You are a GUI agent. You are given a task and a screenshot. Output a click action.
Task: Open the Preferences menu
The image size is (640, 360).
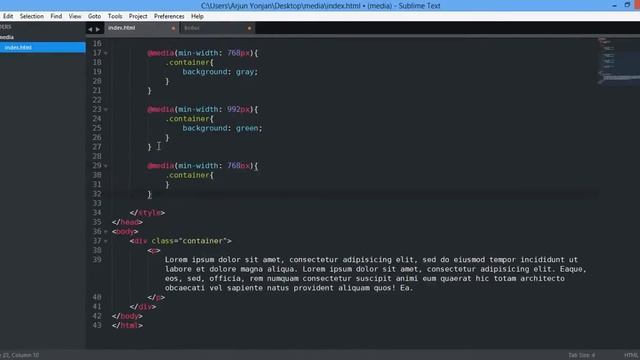pos(169,16)
